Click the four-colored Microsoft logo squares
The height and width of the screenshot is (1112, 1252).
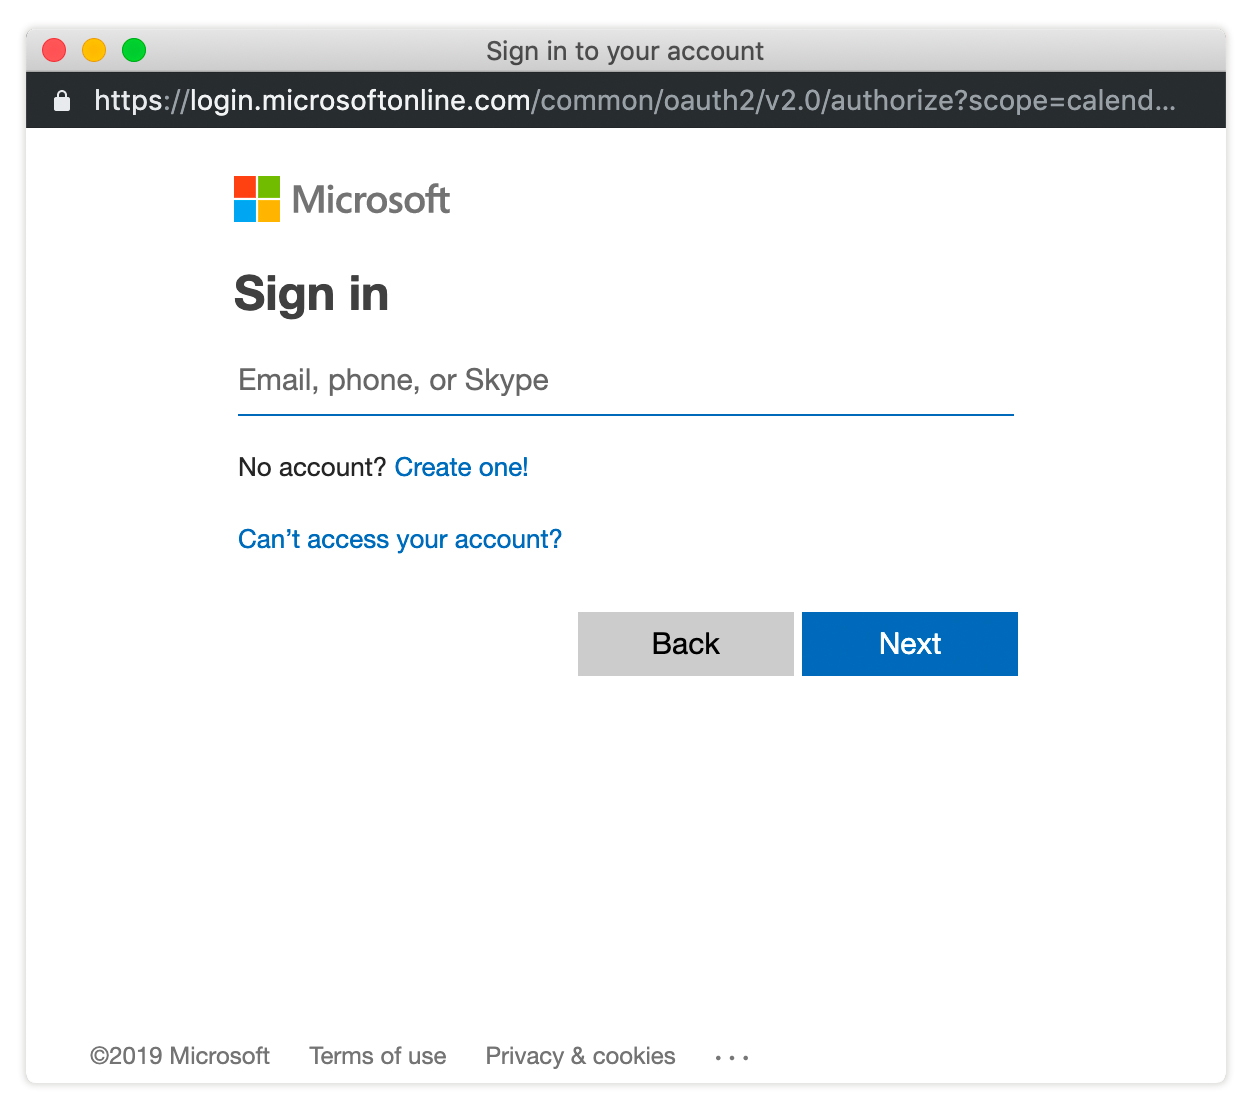(257, 199)
